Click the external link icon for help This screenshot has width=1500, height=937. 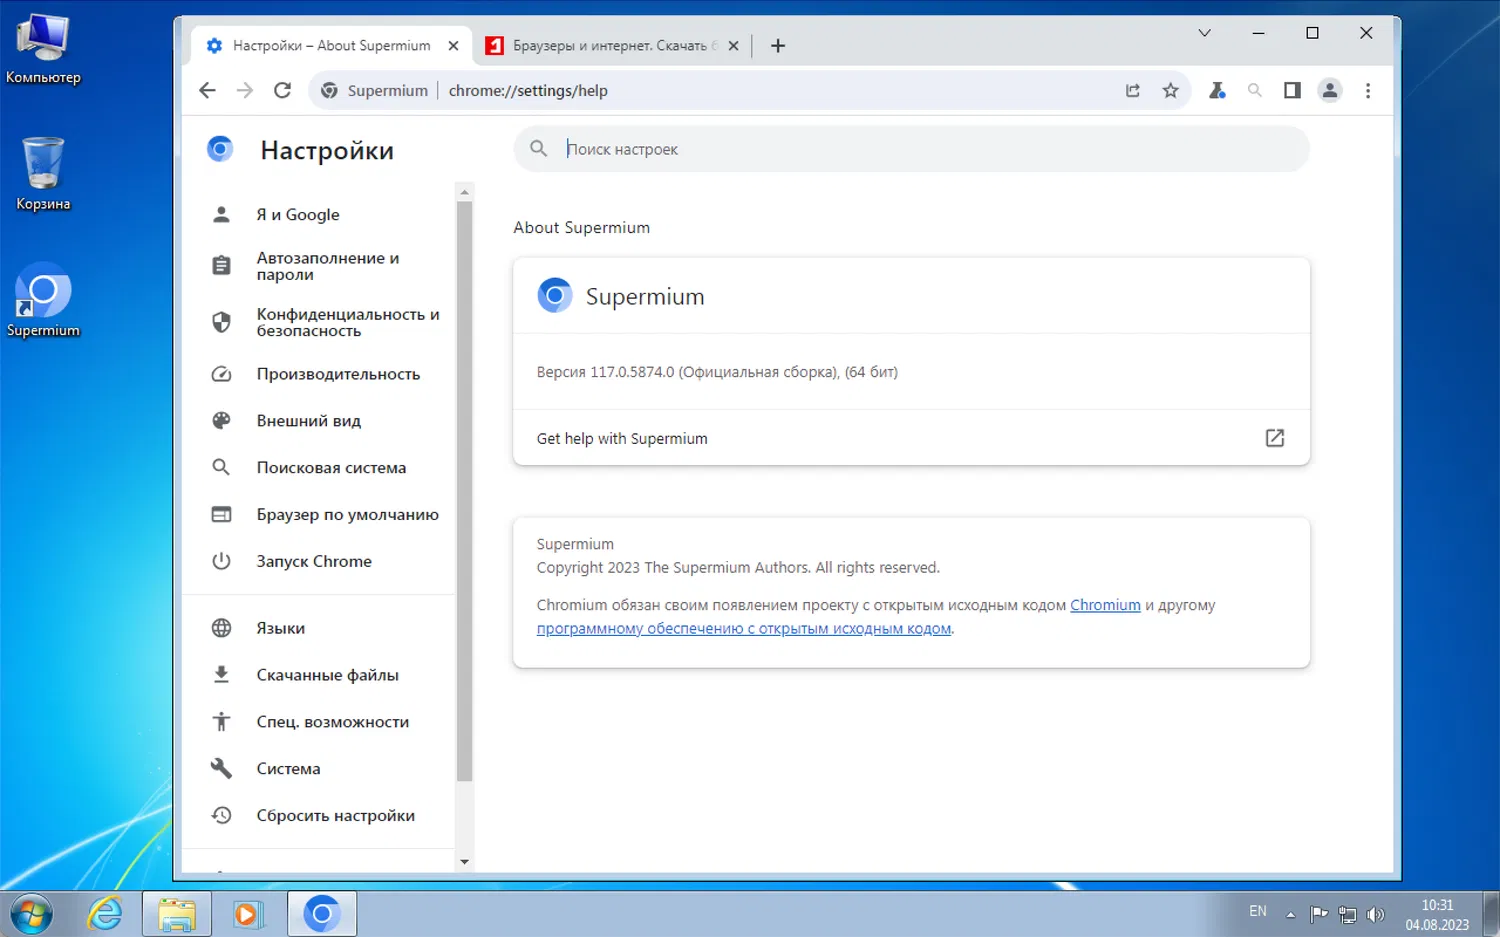pyautogui.click(x=1275, y=438)
